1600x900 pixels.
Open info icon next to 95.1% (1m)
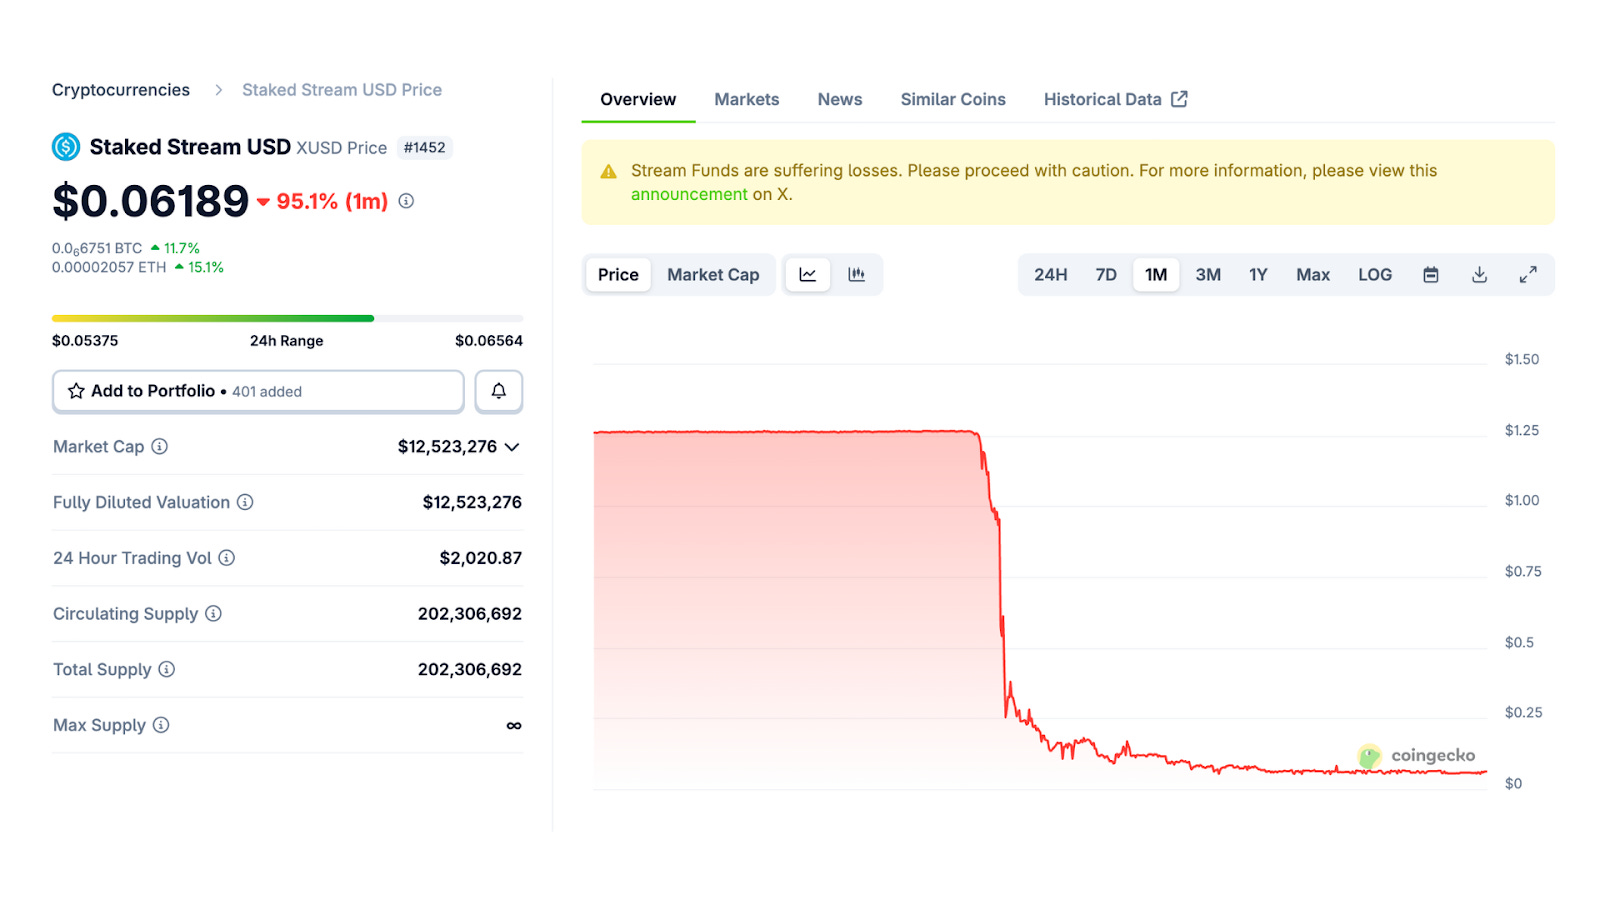point(406,201)
